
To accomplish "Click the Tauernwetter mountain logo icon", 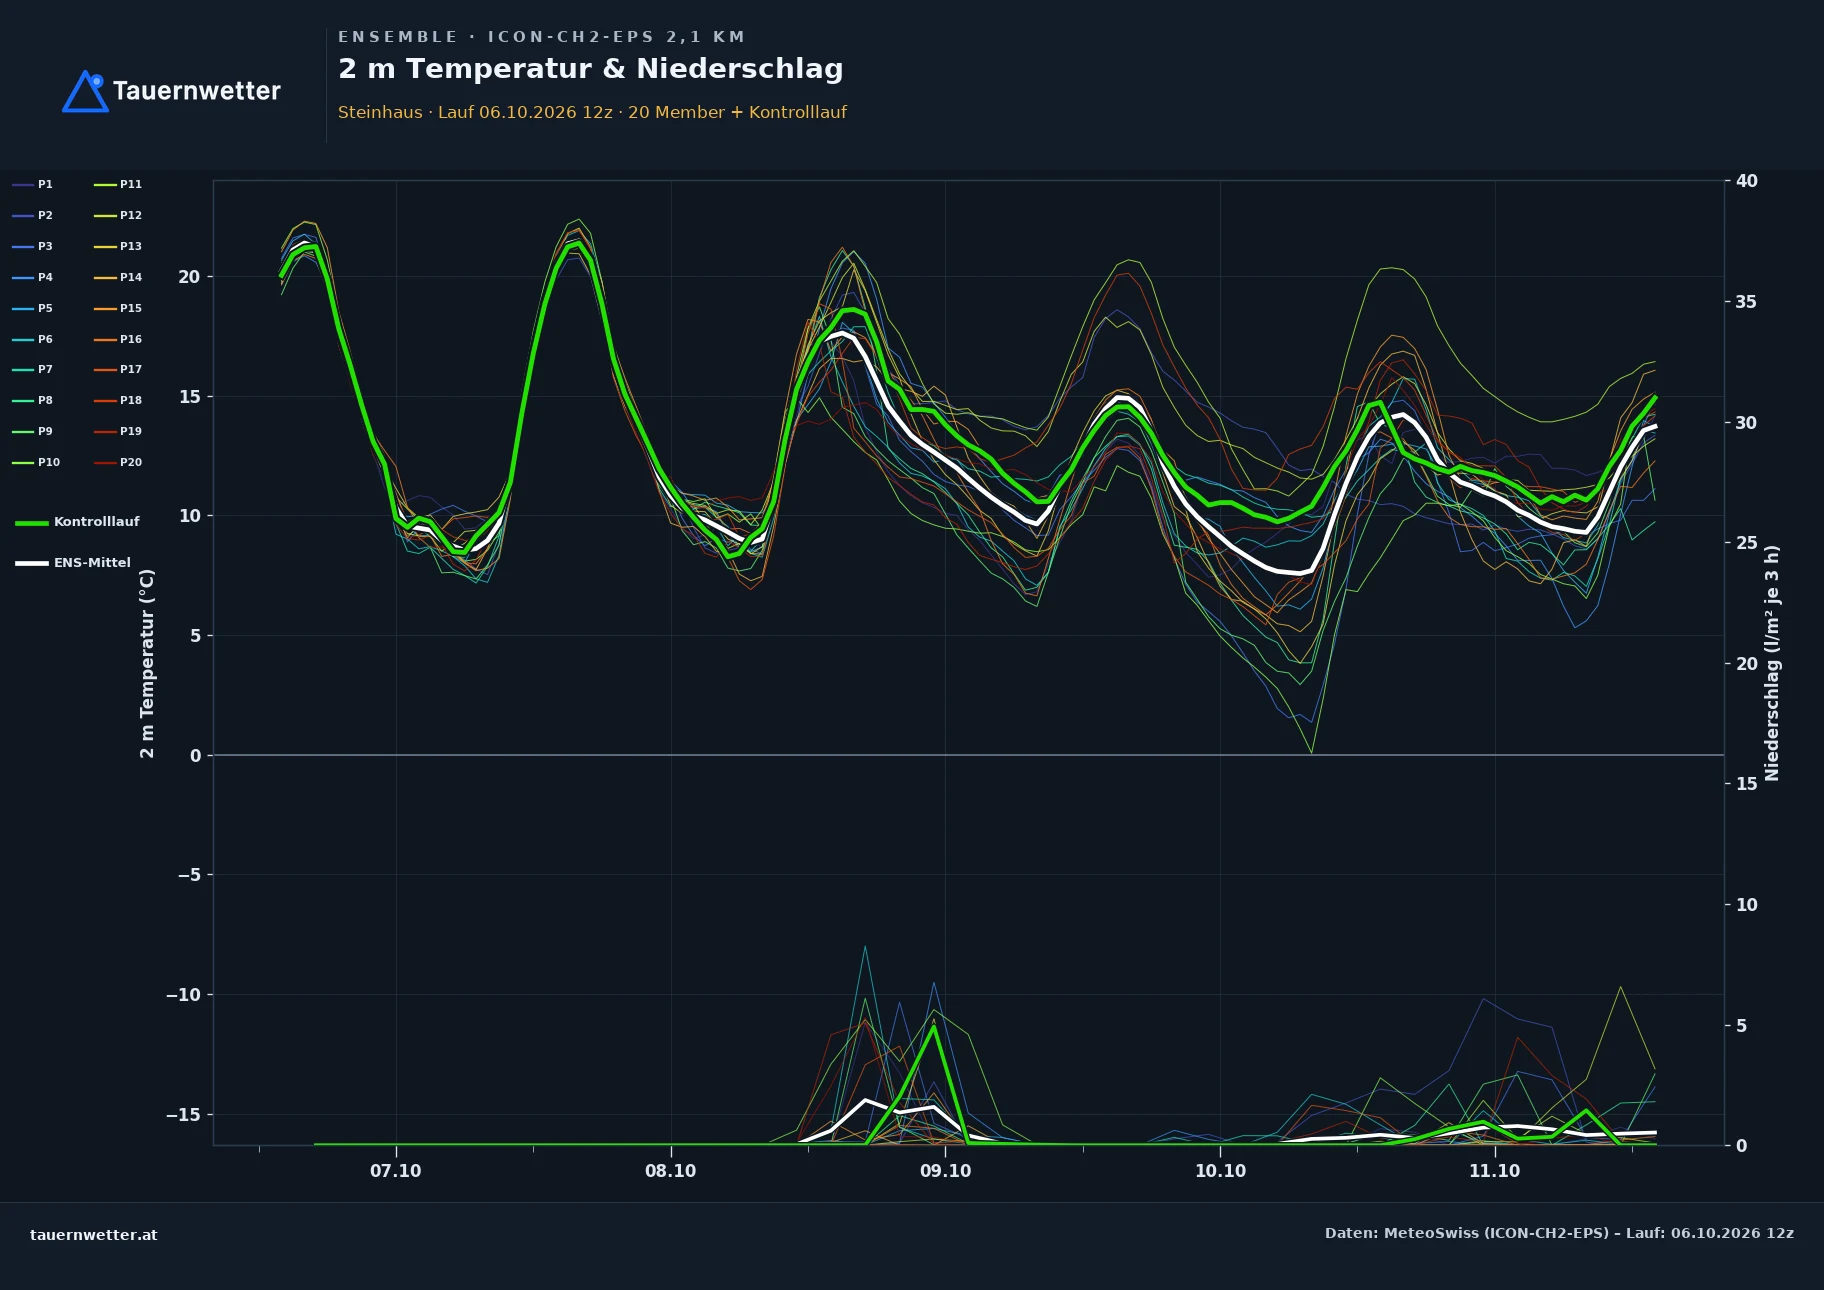I will click(x=85, y=91).
